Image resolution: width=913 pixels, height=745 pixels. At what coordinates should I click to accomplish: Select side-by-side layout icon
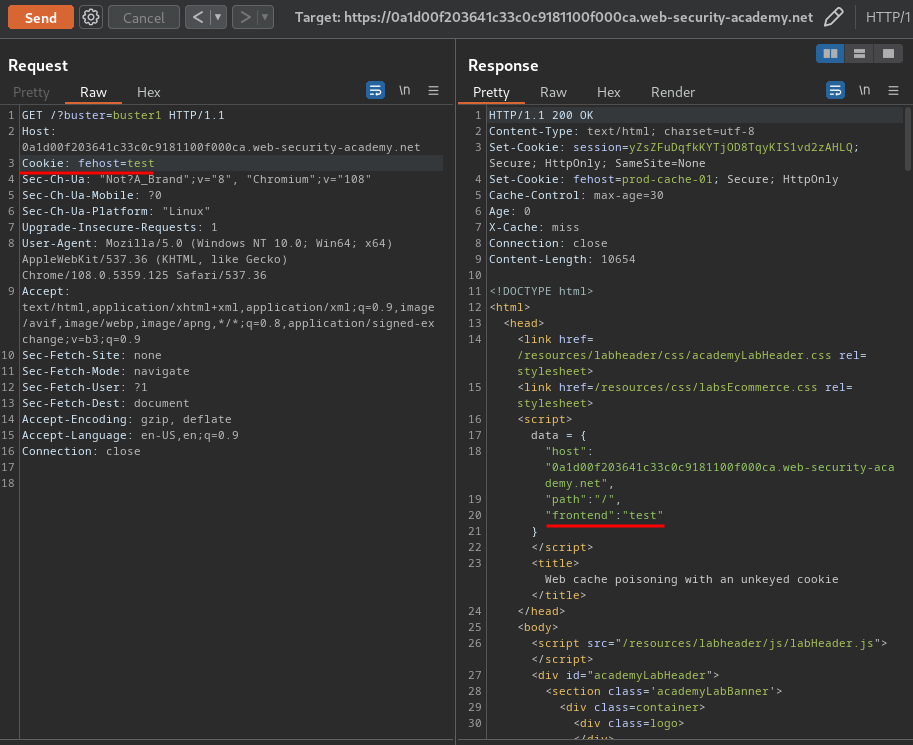[x=830, y=54]
